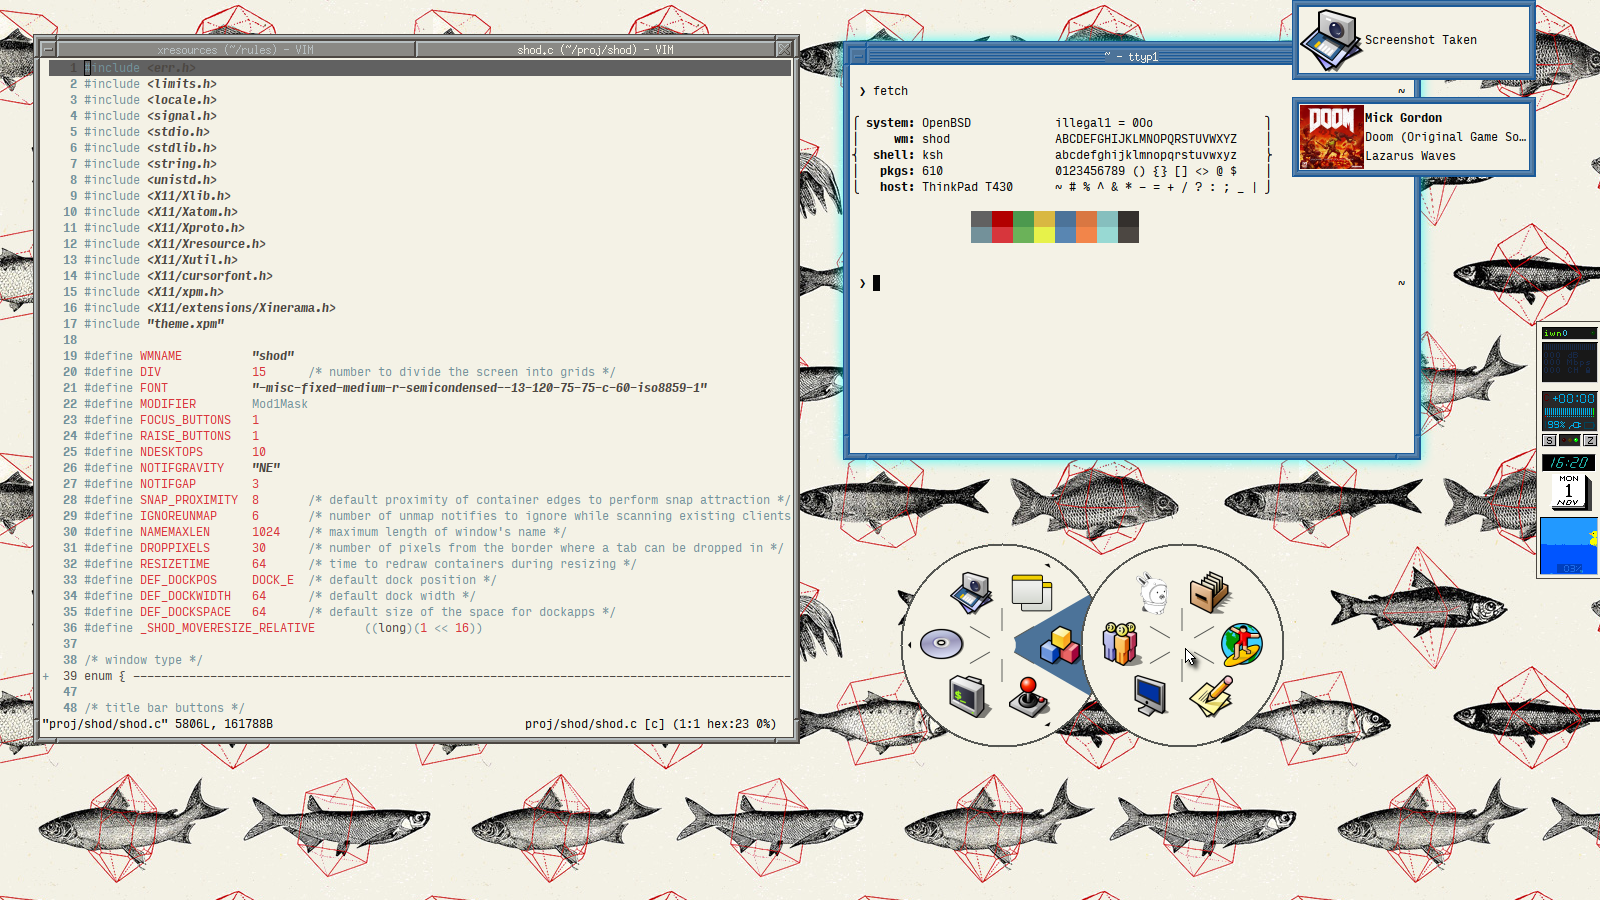Open the Mick Gordon Doom music notification
The image size is (1600, 900).
[1414, 137]
